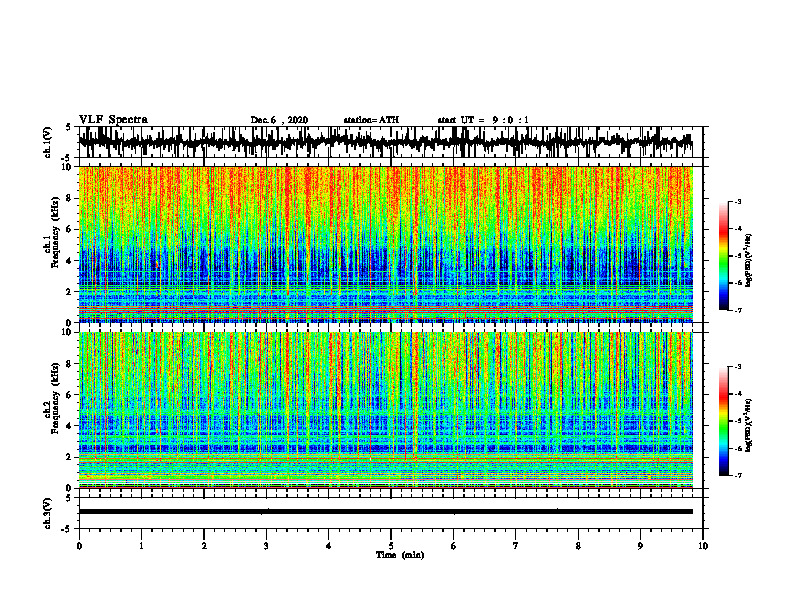Click the "-7" label on ch.2 colorbar
Viewport: 792px width, 612px height.
(x=738, y=476)
